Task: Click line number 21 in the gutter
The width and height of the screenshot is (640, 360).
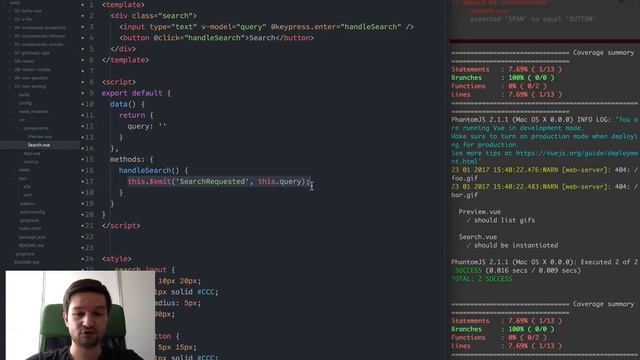Action: pos(89,226)
